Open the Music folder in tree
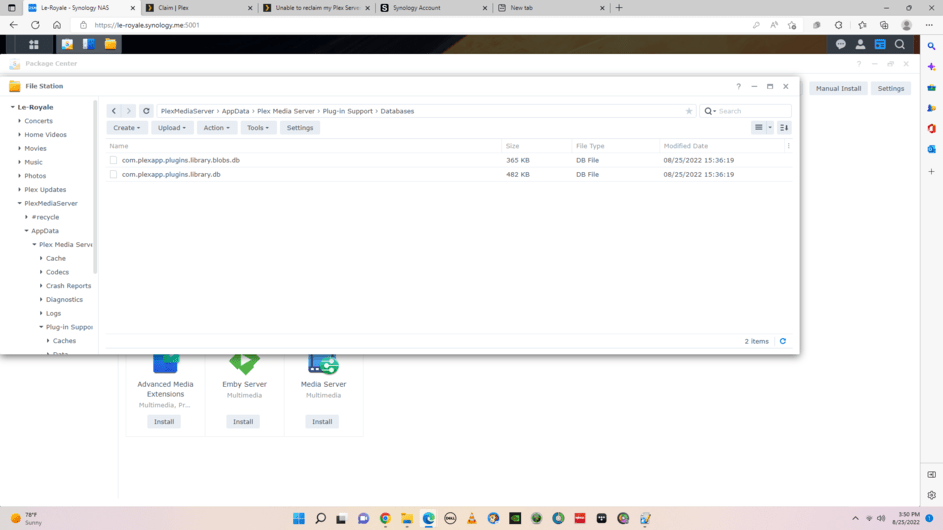The image size is (943, 530). click(x=33, y=162)
